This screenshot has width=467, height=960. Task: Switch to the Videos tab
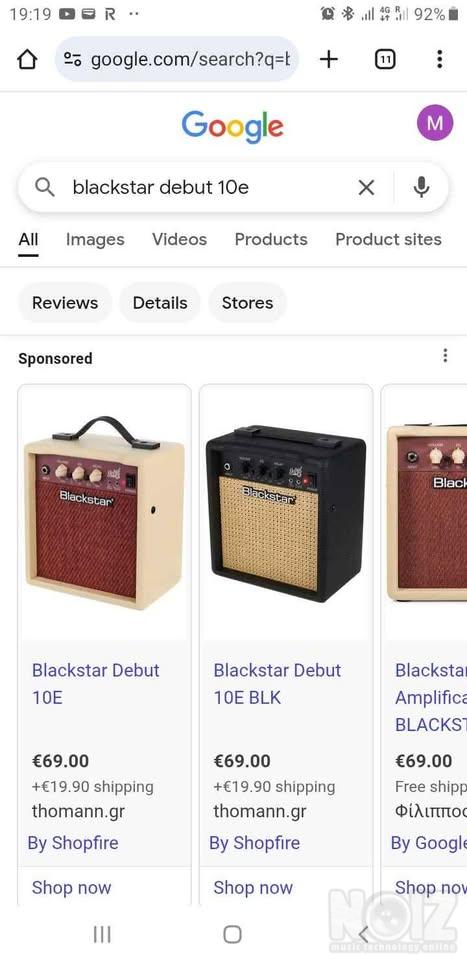click(179, 239)
